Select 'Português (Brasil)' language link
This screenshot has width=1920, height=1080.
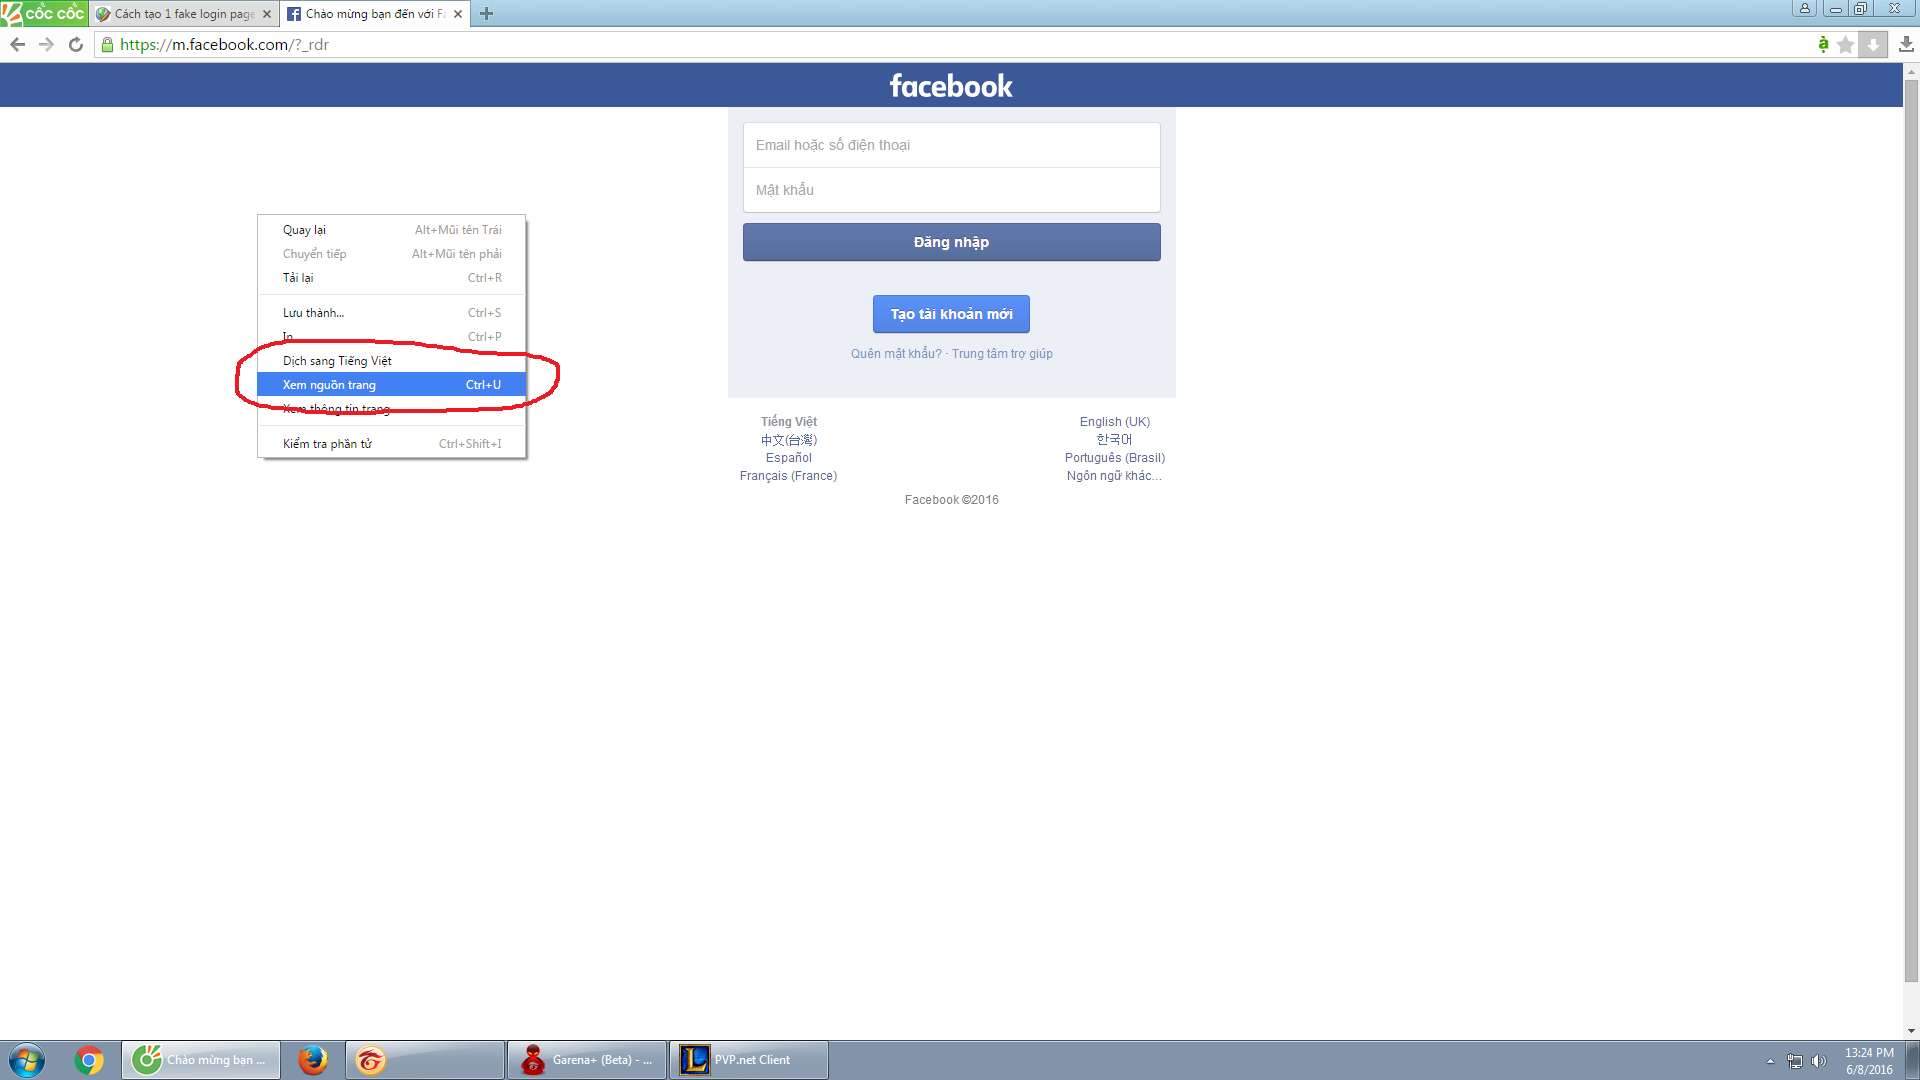1115,458
